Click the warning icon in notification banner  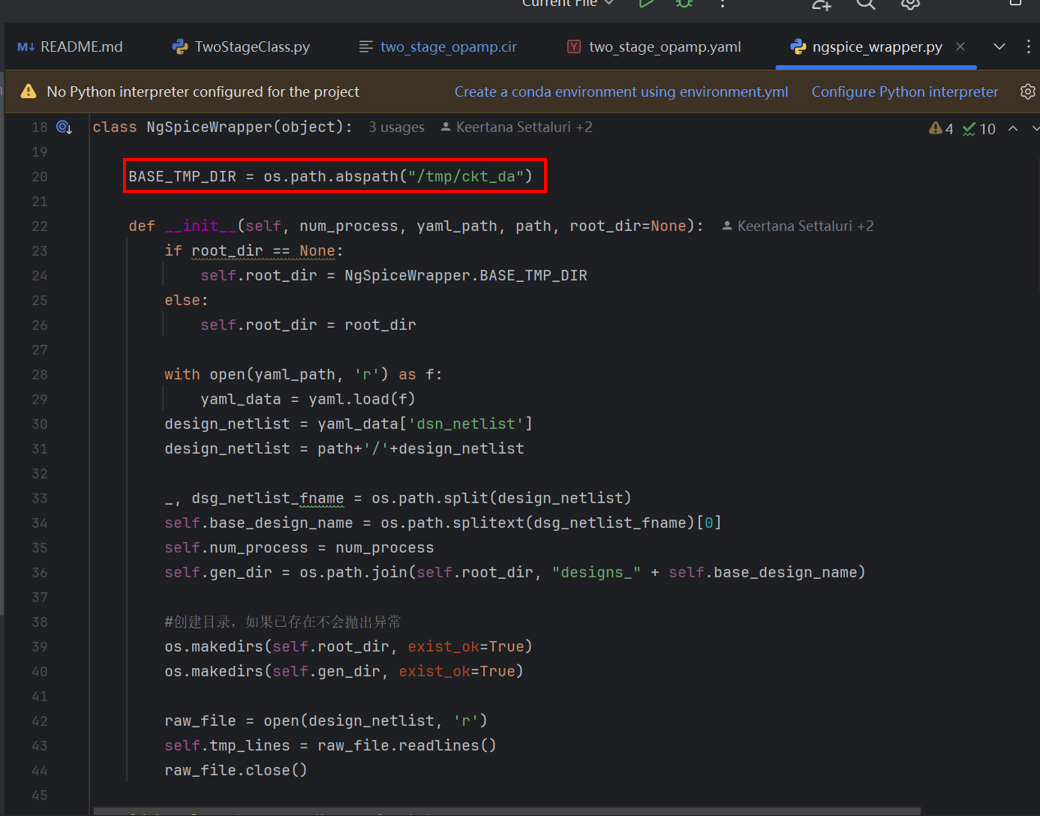(29, 92)
